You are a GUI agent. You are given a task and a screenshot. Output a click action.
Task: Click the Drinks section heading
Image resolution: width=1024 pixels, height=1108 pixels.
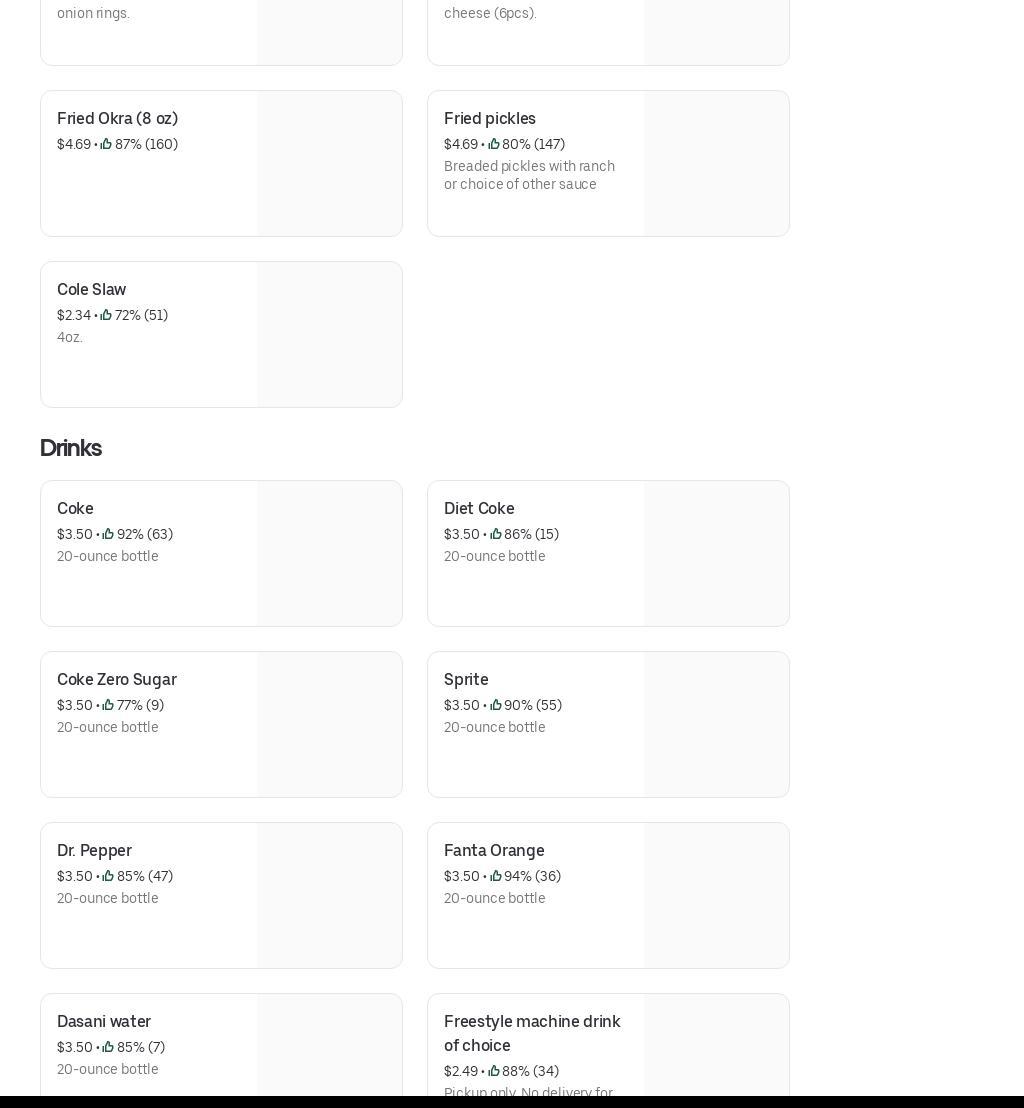click(x=70, y=448)
